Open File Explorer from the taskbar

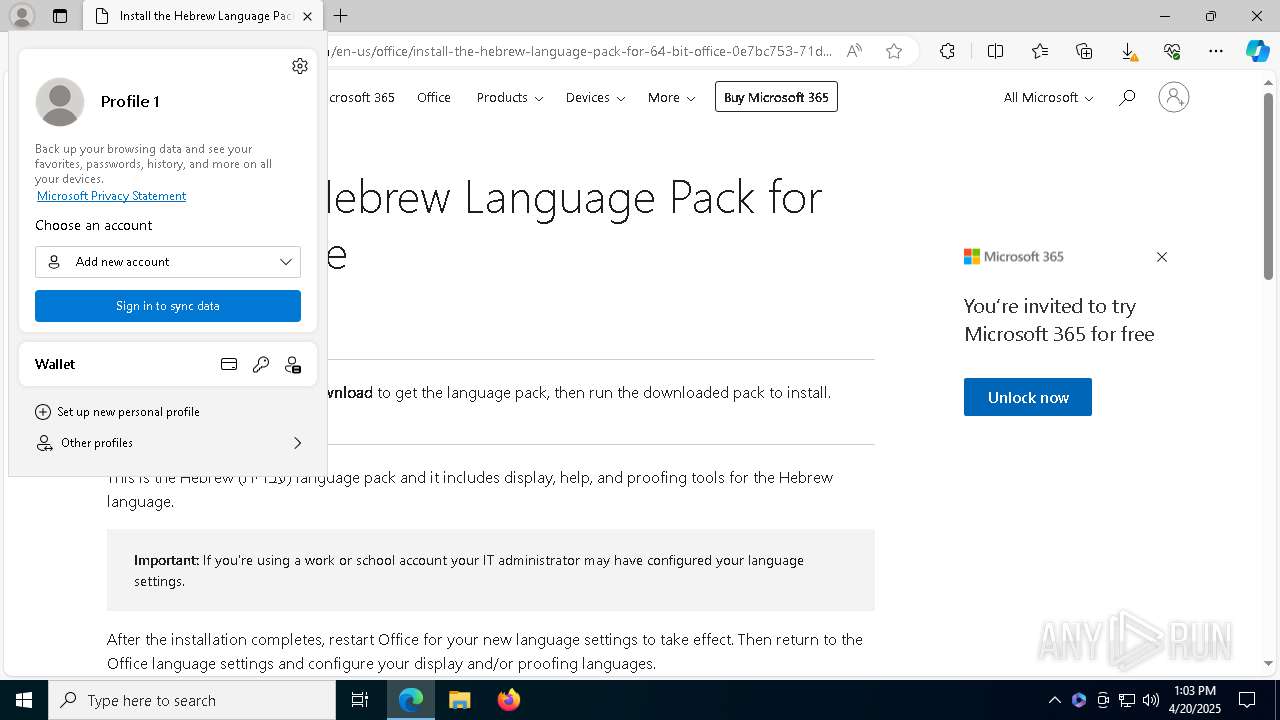(459, 700)
